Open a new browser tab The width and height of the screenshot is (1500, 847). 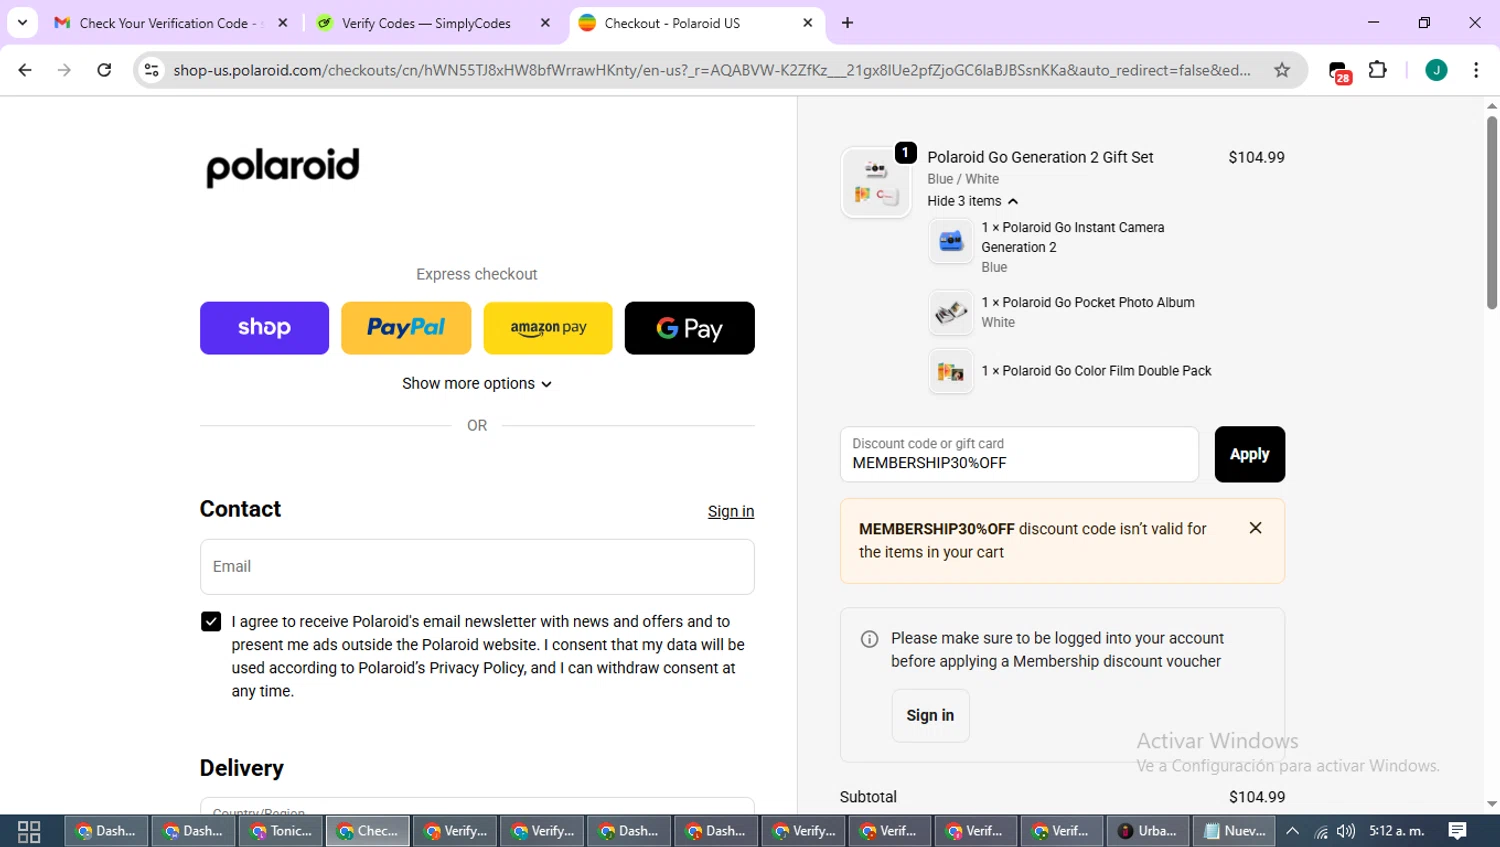847,23
